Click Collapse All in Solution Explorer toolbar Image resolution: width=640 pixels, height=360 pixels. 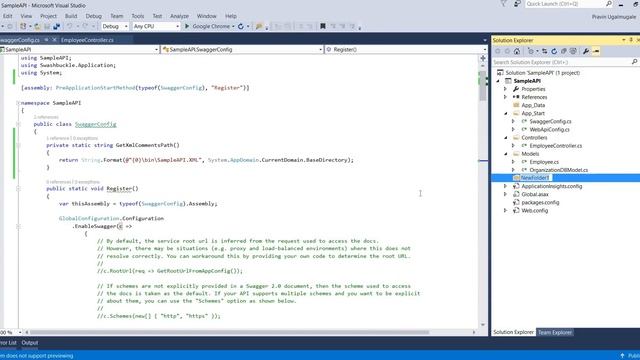click(564, 51)
